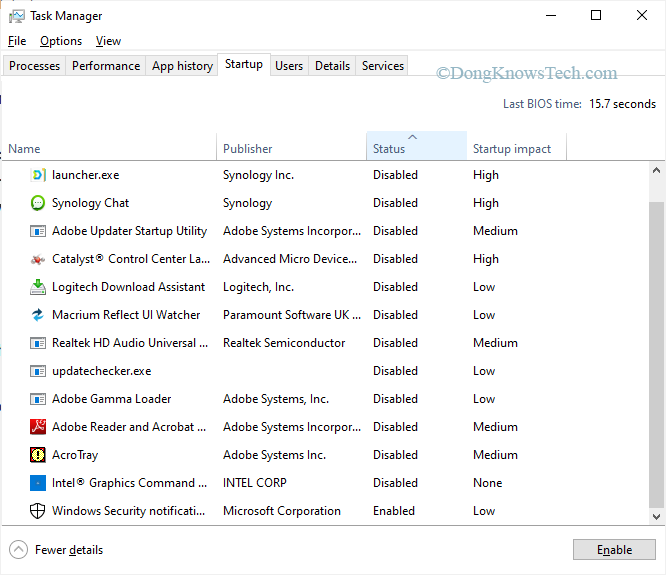Click the Advanced Micro Devices publisher cell
Viewport: 666px width, 575px height.
290,259
